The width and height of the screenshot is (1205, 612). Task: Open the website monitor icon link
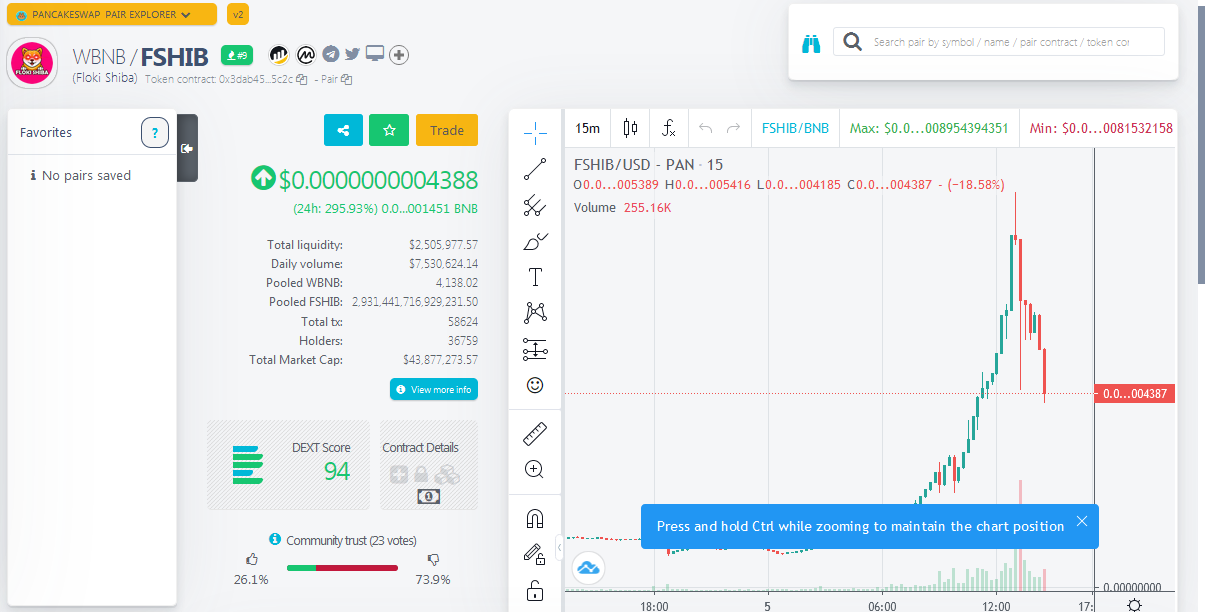[x=375, y=54]
